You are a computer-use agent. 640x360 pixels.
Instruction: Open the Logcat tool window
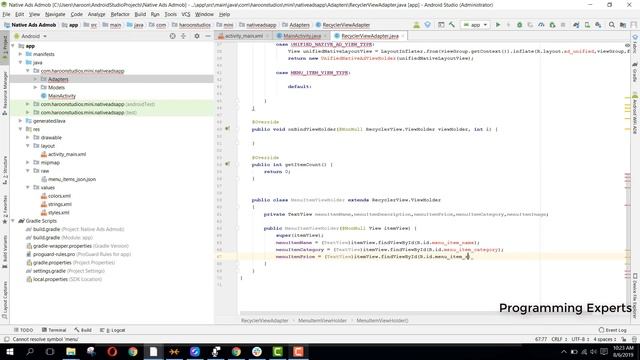click(113, 330)
